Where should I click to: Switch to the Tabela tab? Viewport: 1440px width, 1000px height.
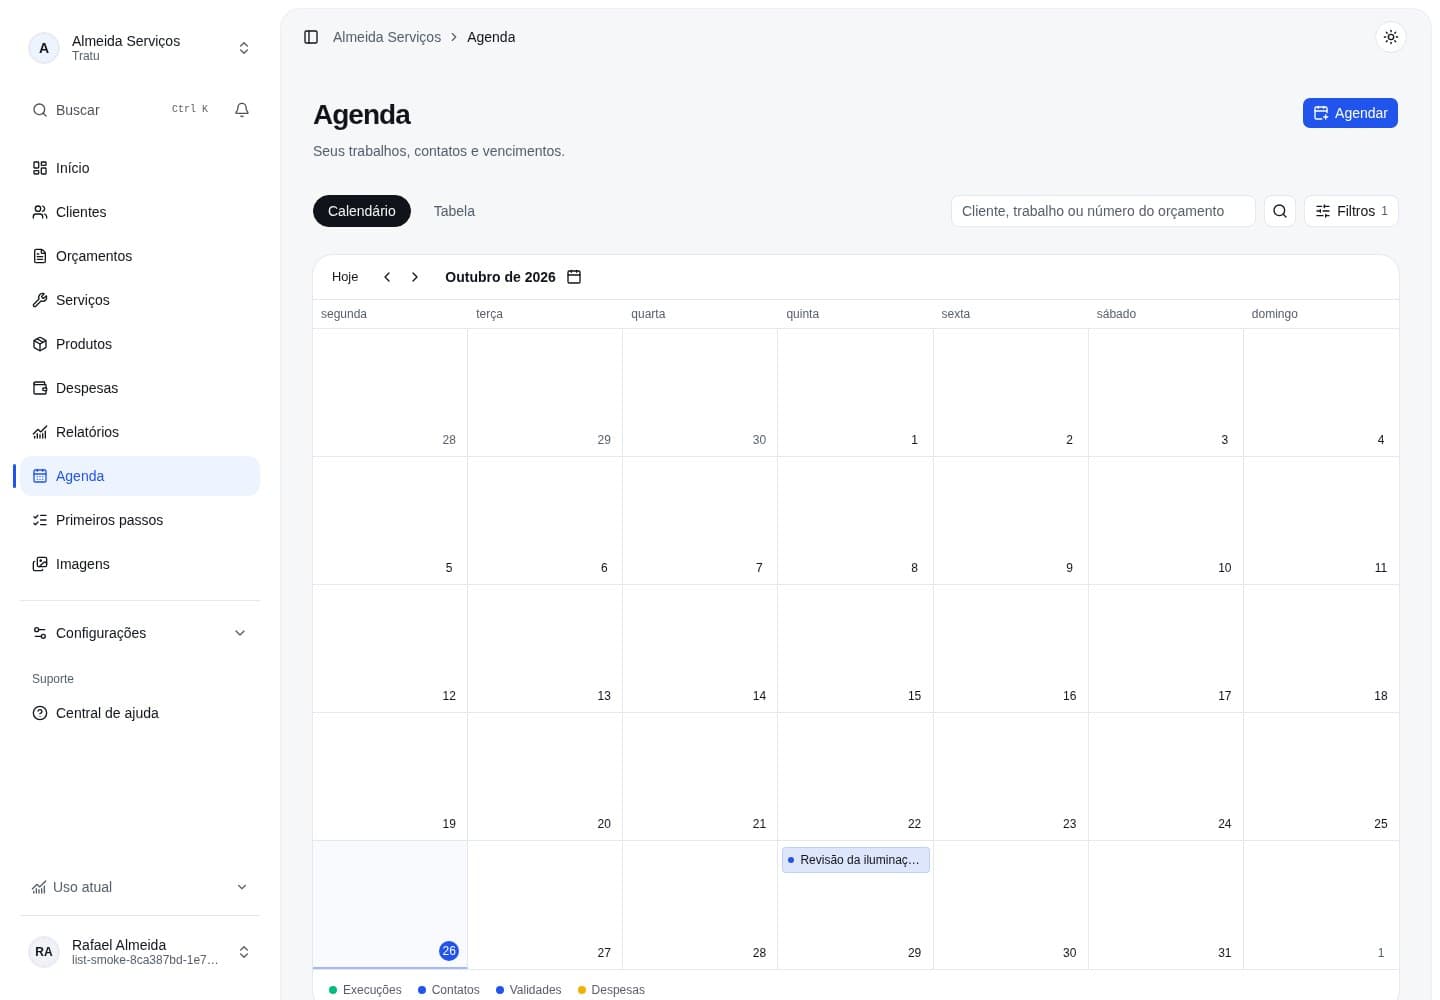click(x=454, y=211)
